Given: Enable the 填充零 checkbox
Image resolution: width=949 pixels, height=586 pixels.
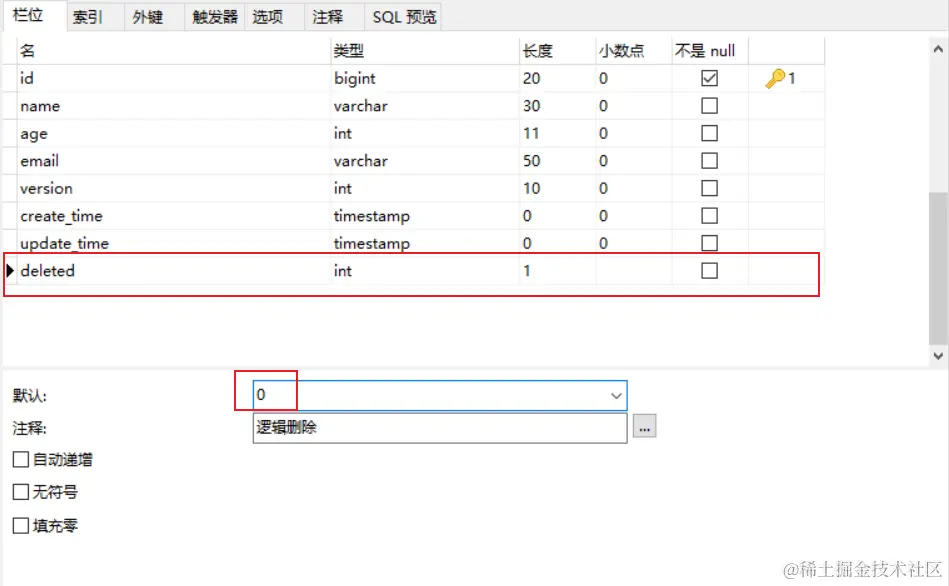Looking at the screenshot, I should click(21, 525).
